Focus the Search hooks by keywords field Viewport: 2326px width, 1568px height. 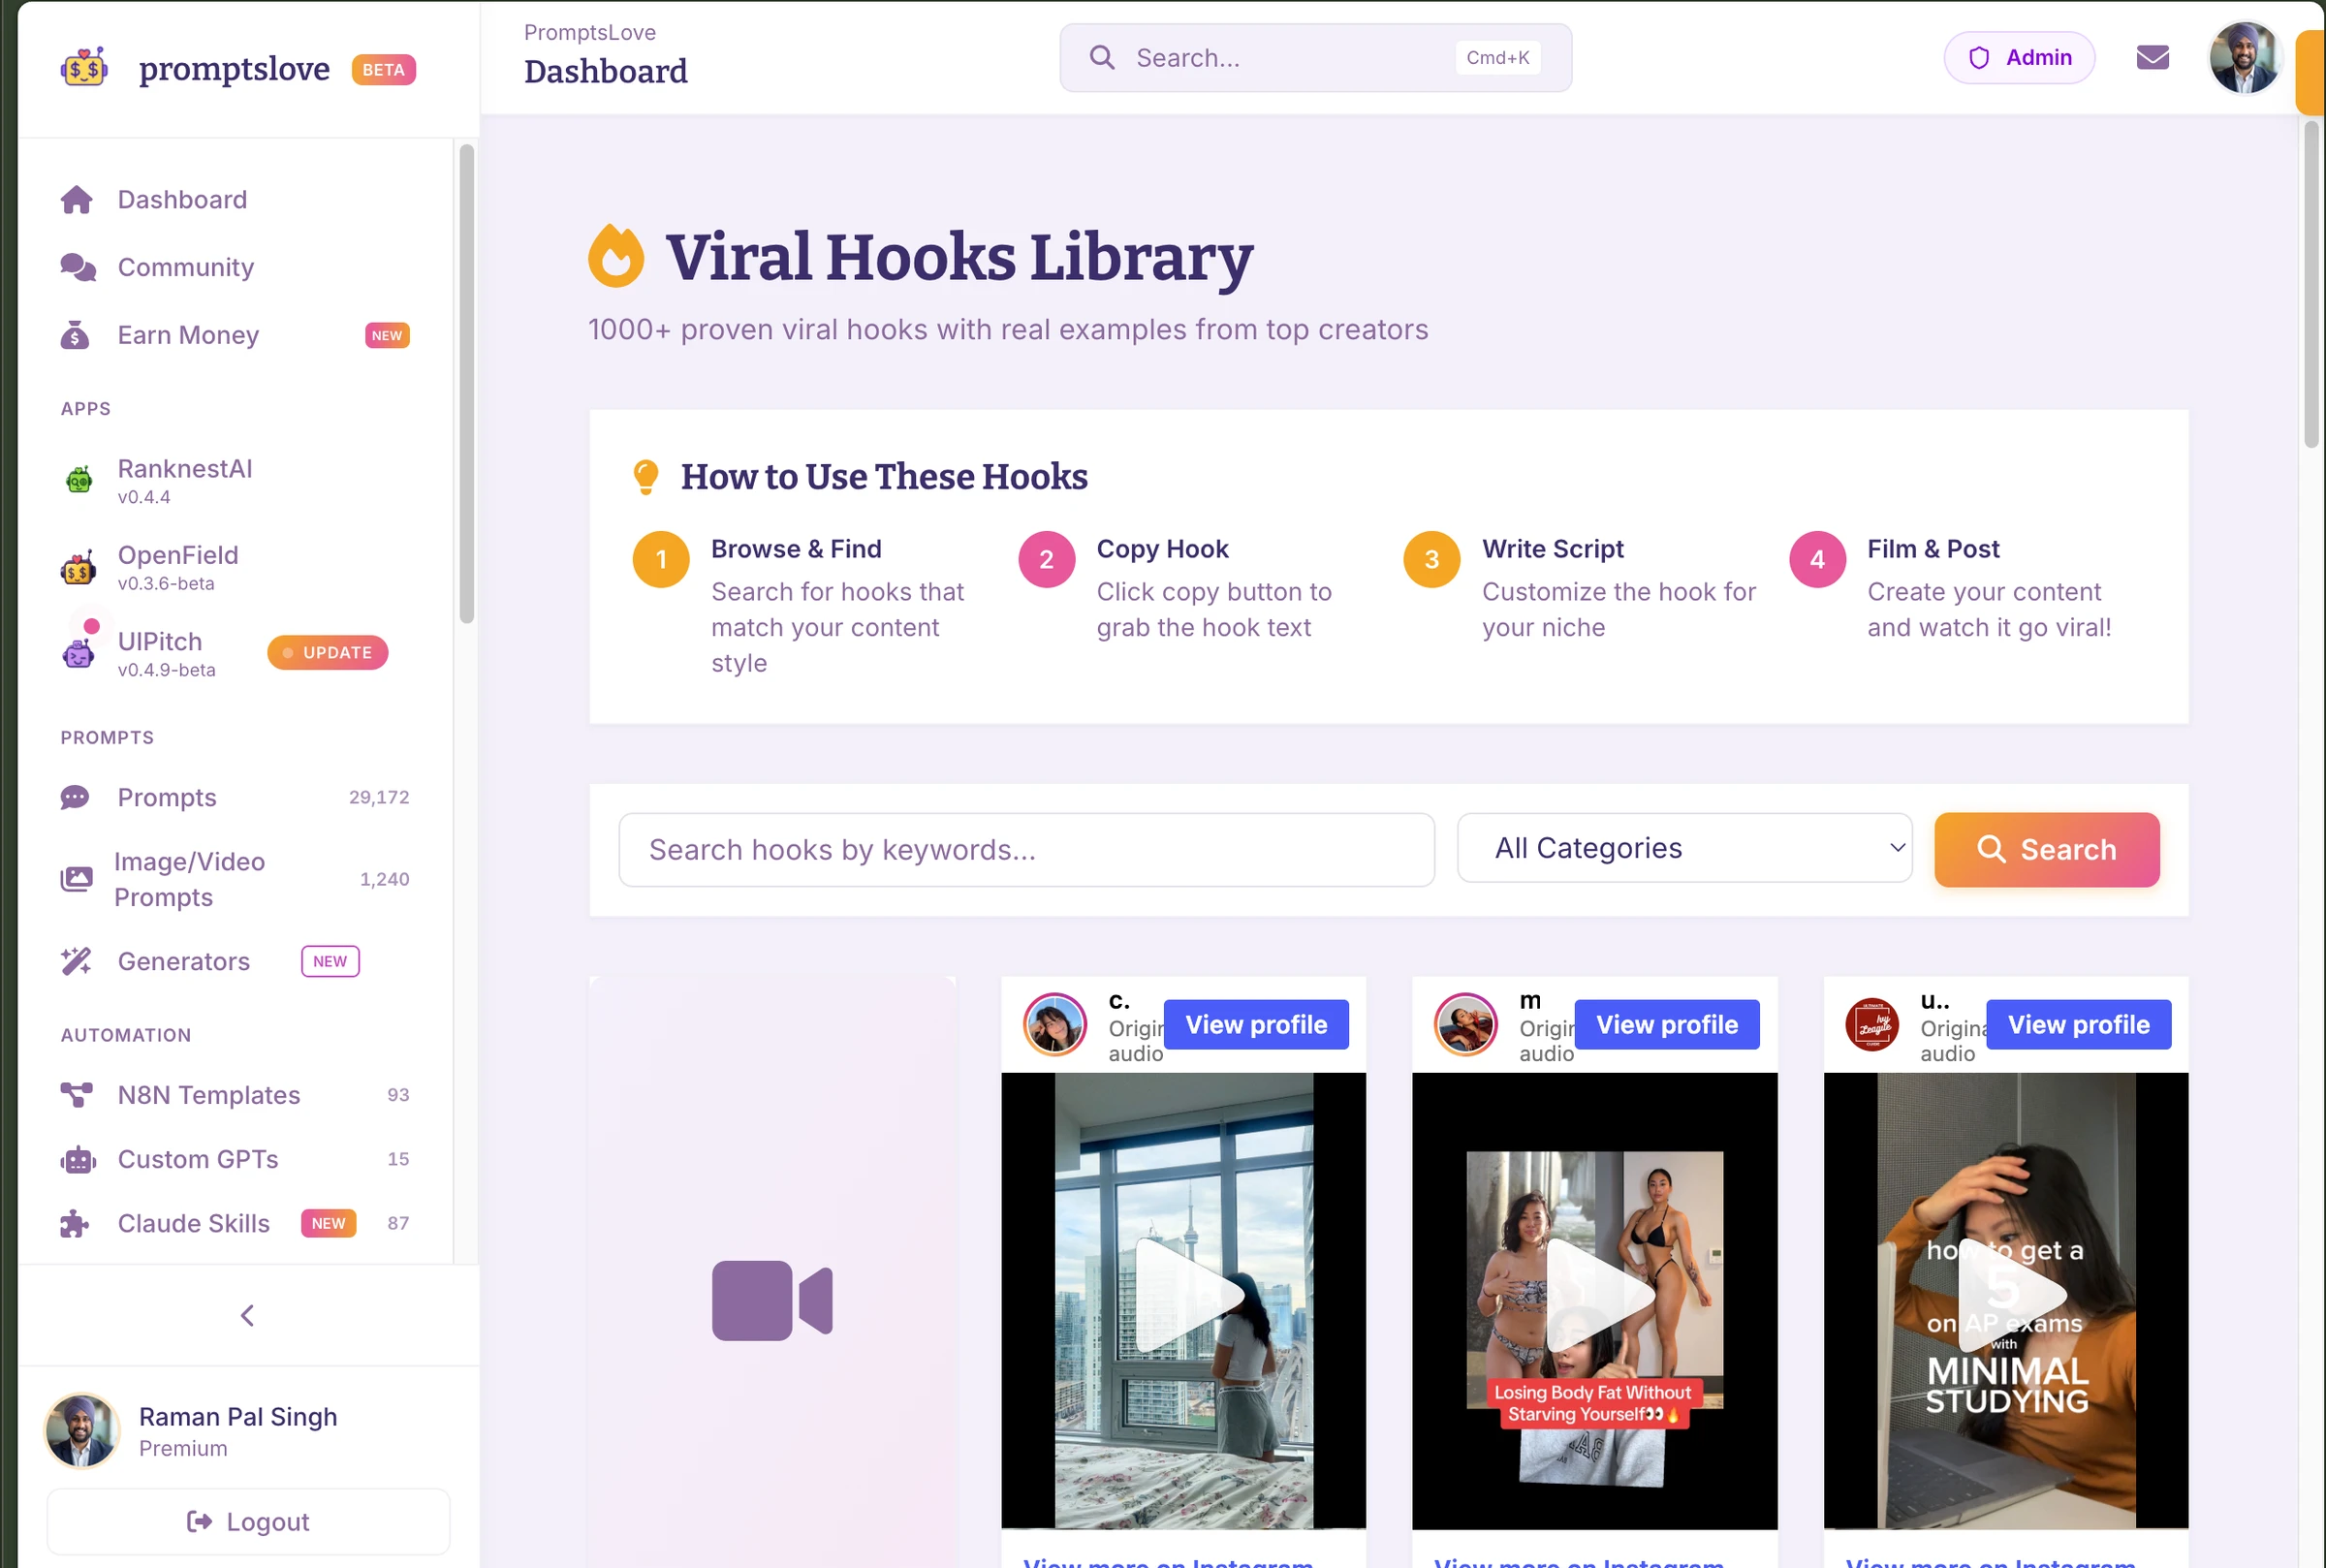tap(1027, 850)
